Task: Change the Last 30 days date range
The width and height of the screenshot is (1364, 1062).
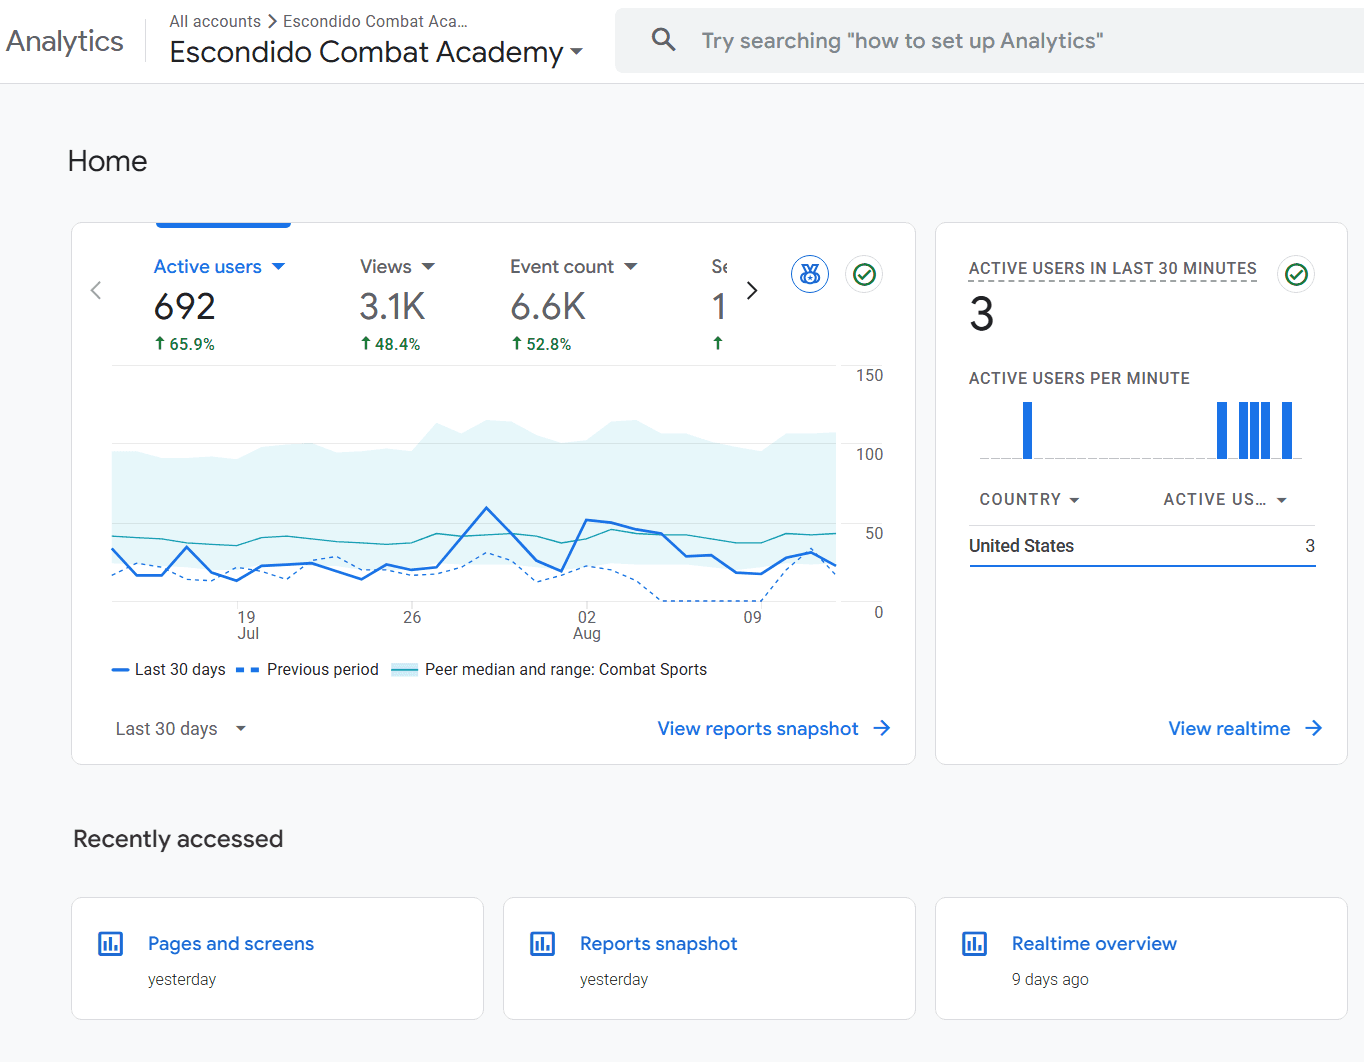Action: tap(180, 729)
